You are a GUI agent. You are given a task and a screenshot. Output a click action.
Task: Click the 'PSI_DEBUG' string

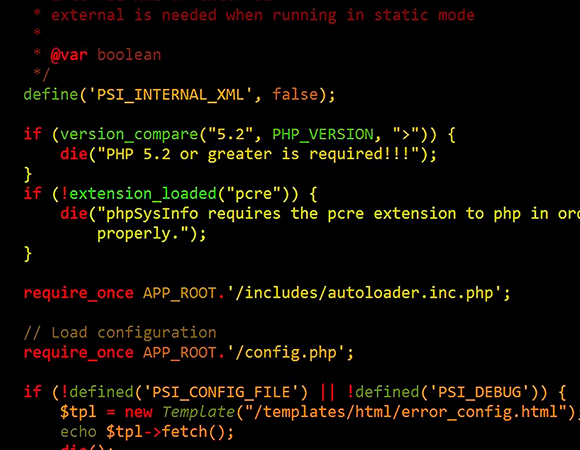480,392
